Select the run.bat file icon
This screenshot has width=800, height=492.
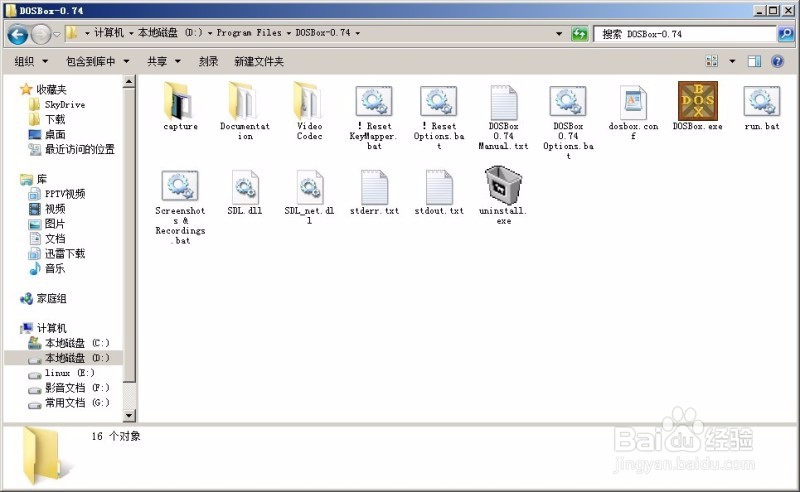762,101
